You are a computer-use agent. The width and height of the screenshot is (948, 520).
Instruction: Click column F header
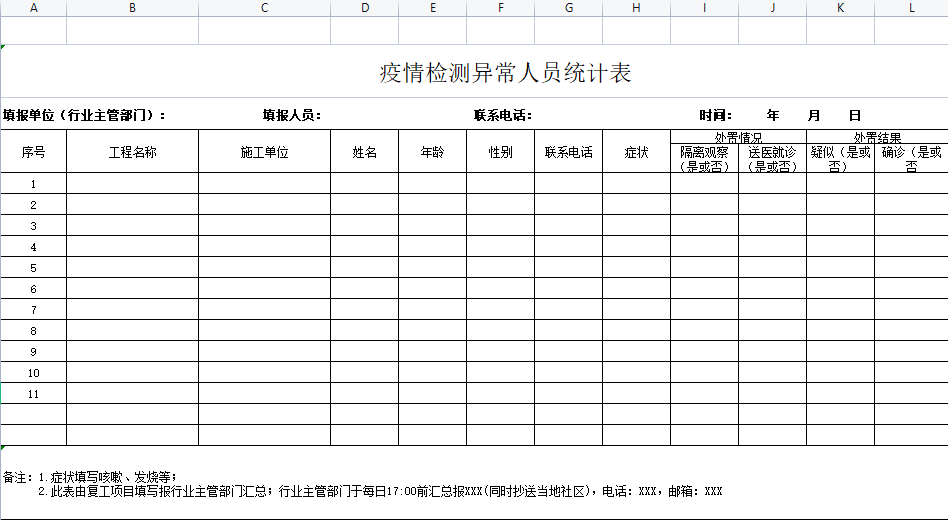tap(500, 8)
